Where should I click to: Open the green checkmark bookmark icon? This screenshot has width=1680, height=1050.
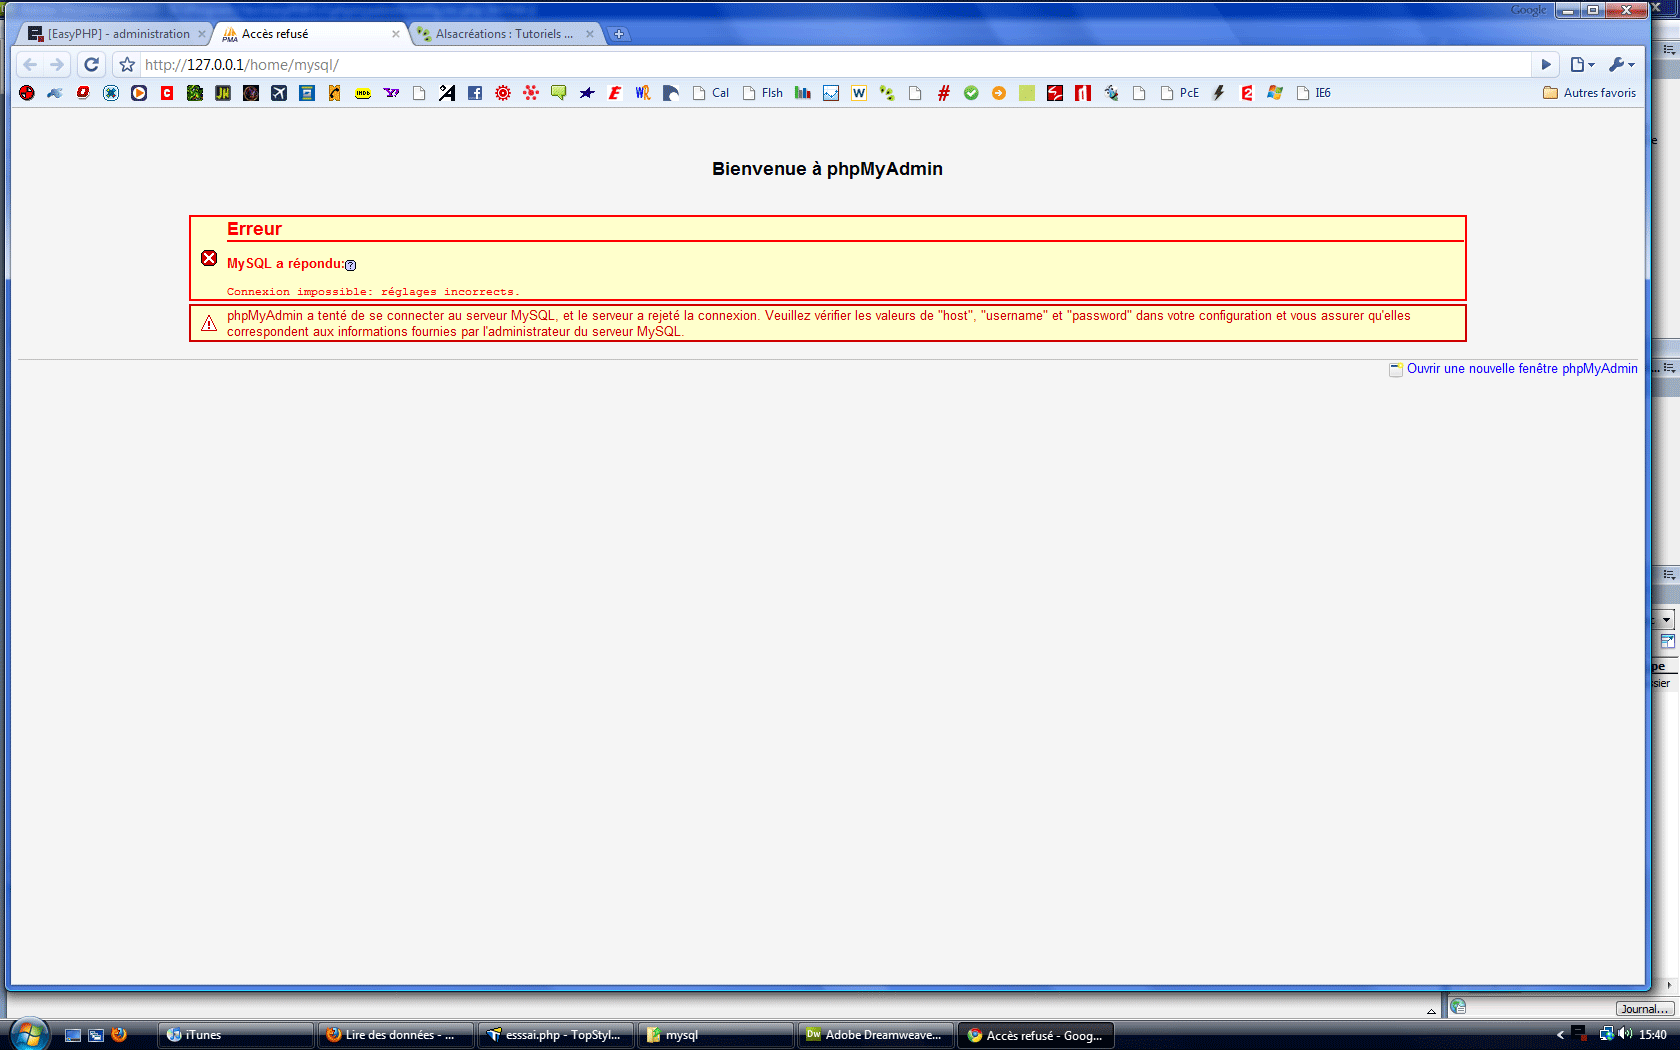pyautogui.click(x=971, y=93)
